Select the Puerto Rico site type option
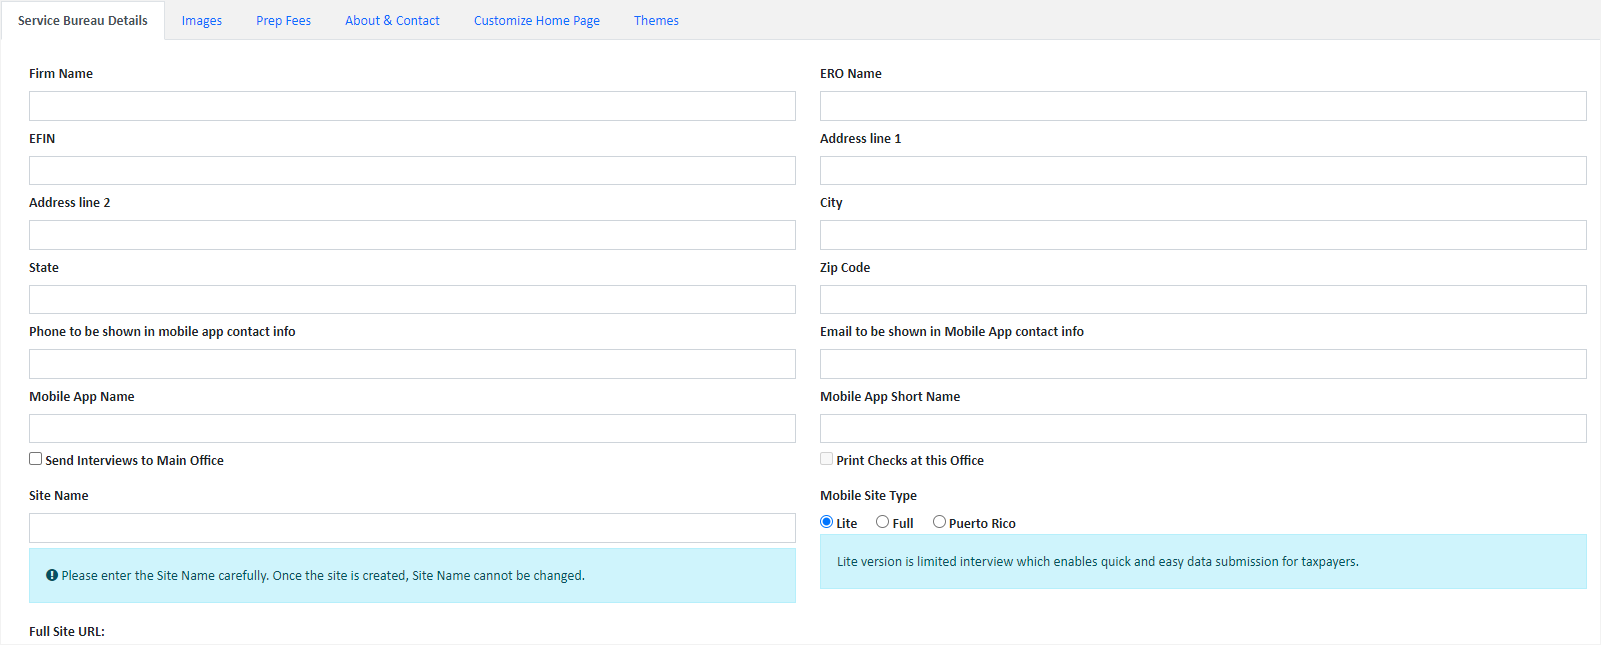This screenshot has width=1601, height=645. [939, 522]
